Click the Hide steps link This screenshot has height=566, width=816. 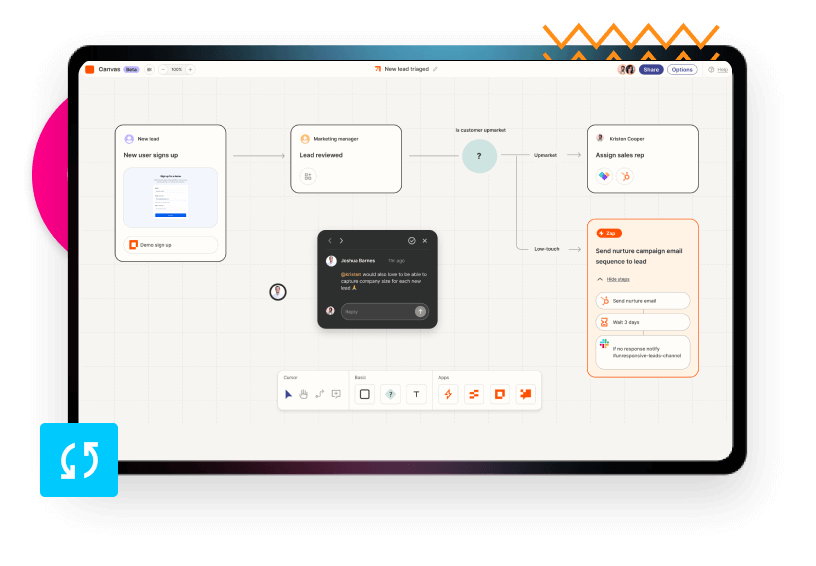[x=617, y=279]
